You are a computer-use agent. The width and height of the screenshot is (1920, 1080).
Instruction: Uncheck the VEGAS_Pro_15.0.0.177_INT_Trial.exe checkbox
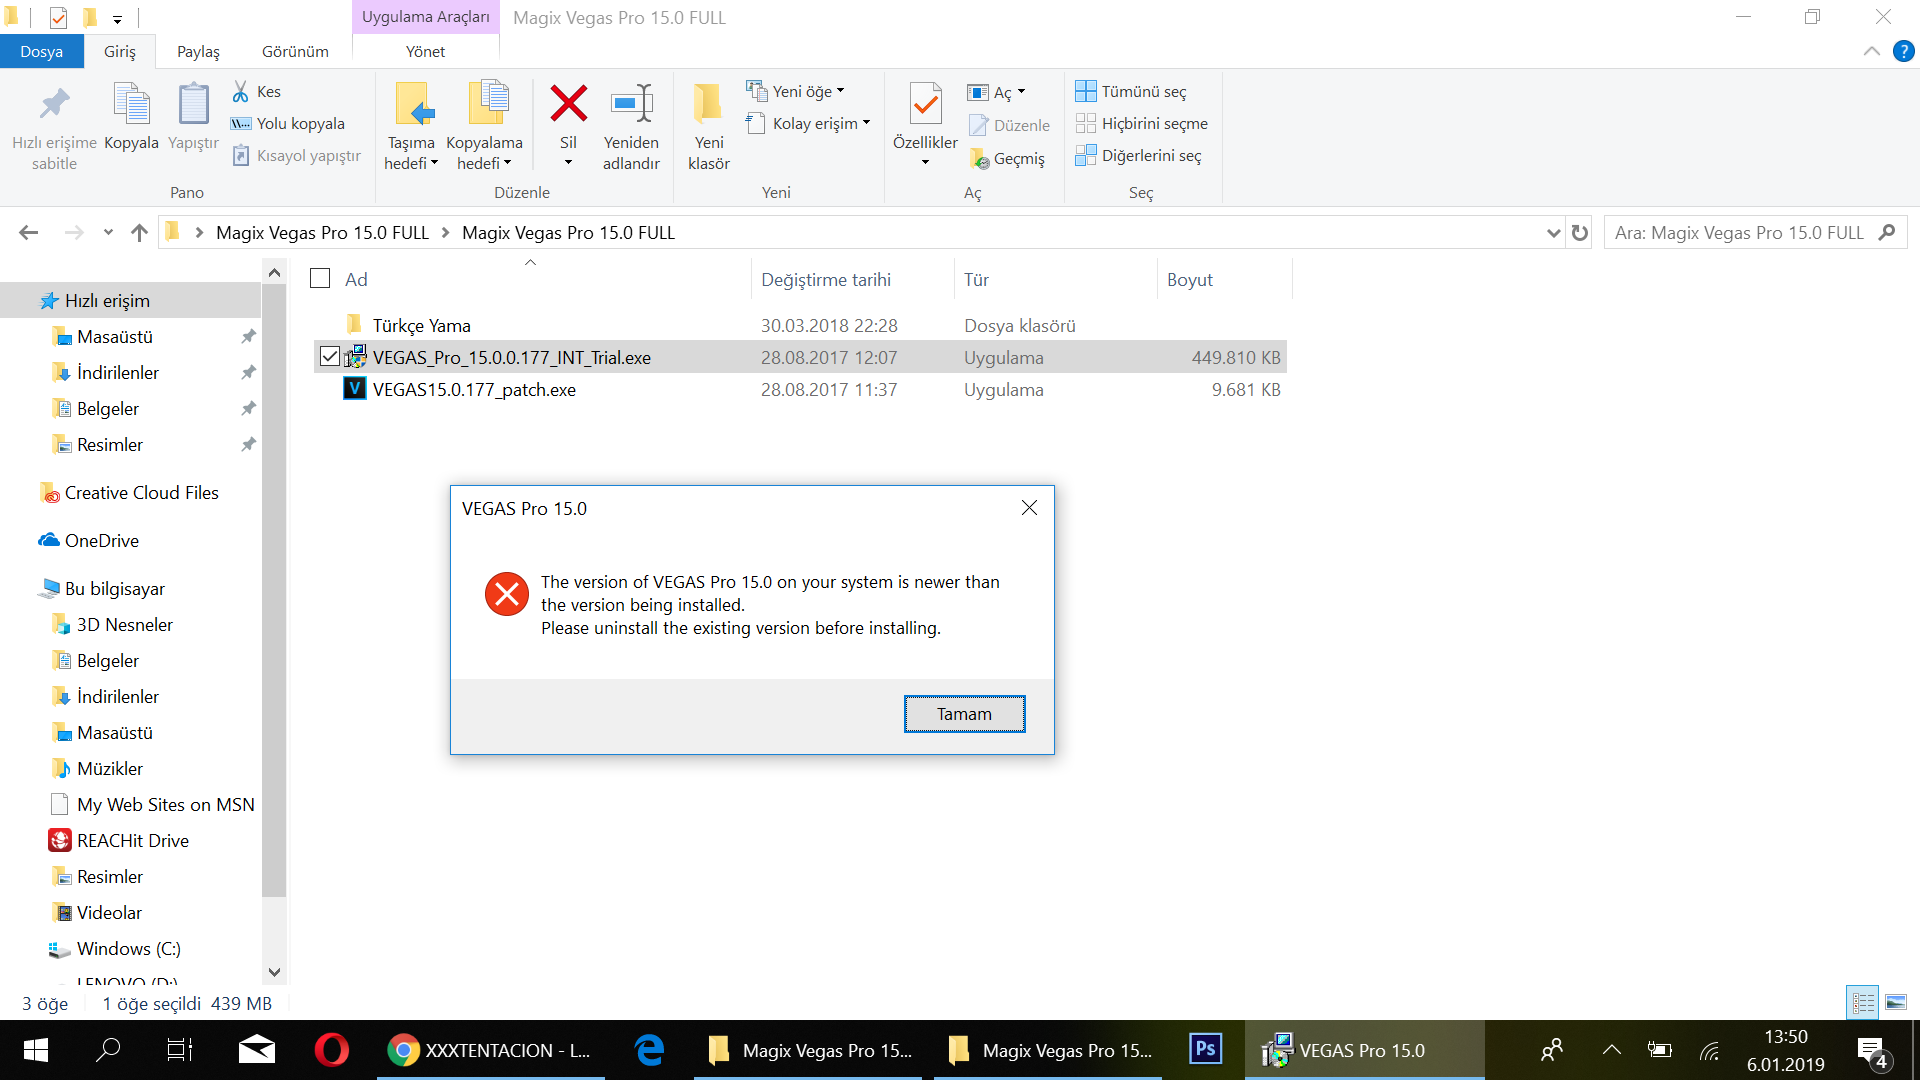click(330, 356)
